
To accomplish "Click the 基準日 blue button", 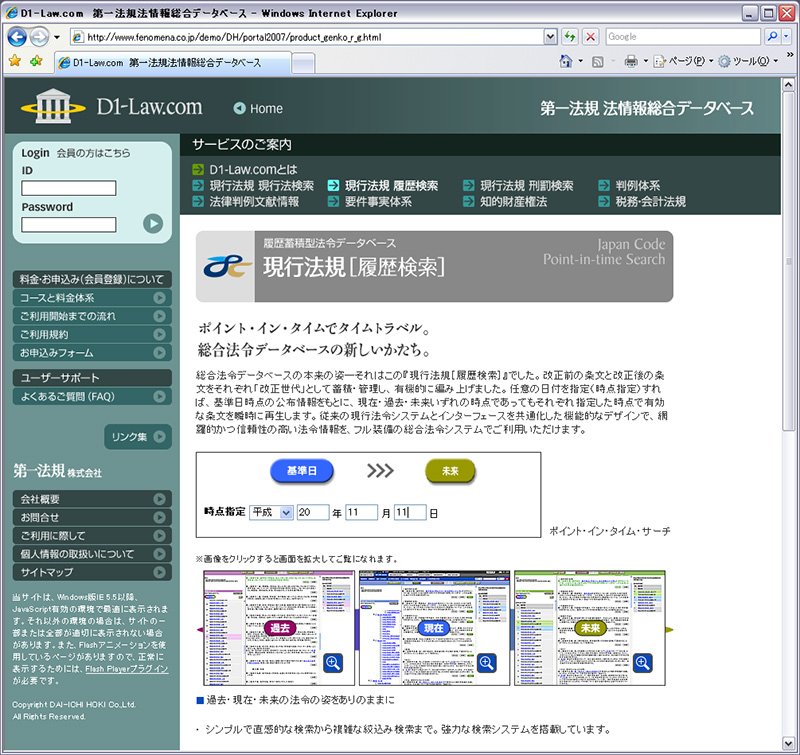I will (x=302, y=471).
